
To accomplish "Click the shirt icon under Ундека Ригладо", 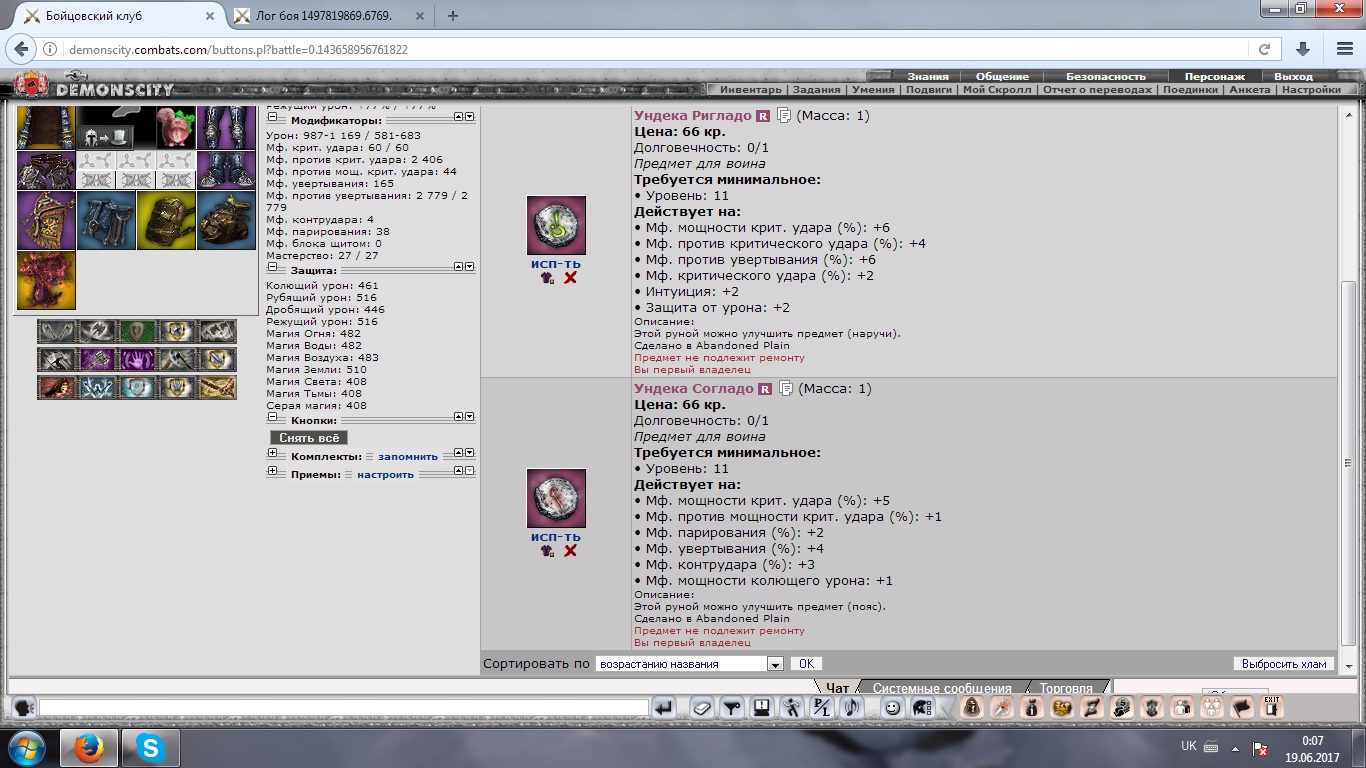I will [x=547, y=278].
